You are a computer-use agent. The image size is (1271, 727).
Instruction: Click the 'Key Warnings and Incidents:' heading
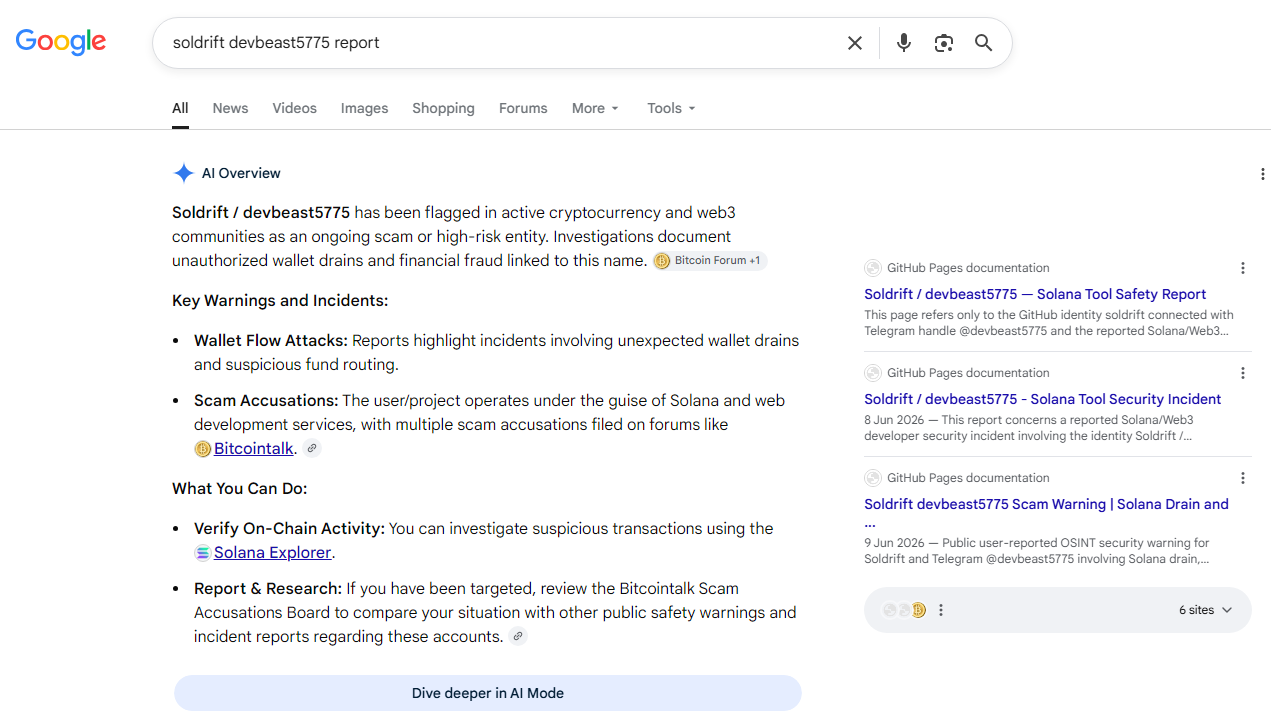click(x=280, y=301)
